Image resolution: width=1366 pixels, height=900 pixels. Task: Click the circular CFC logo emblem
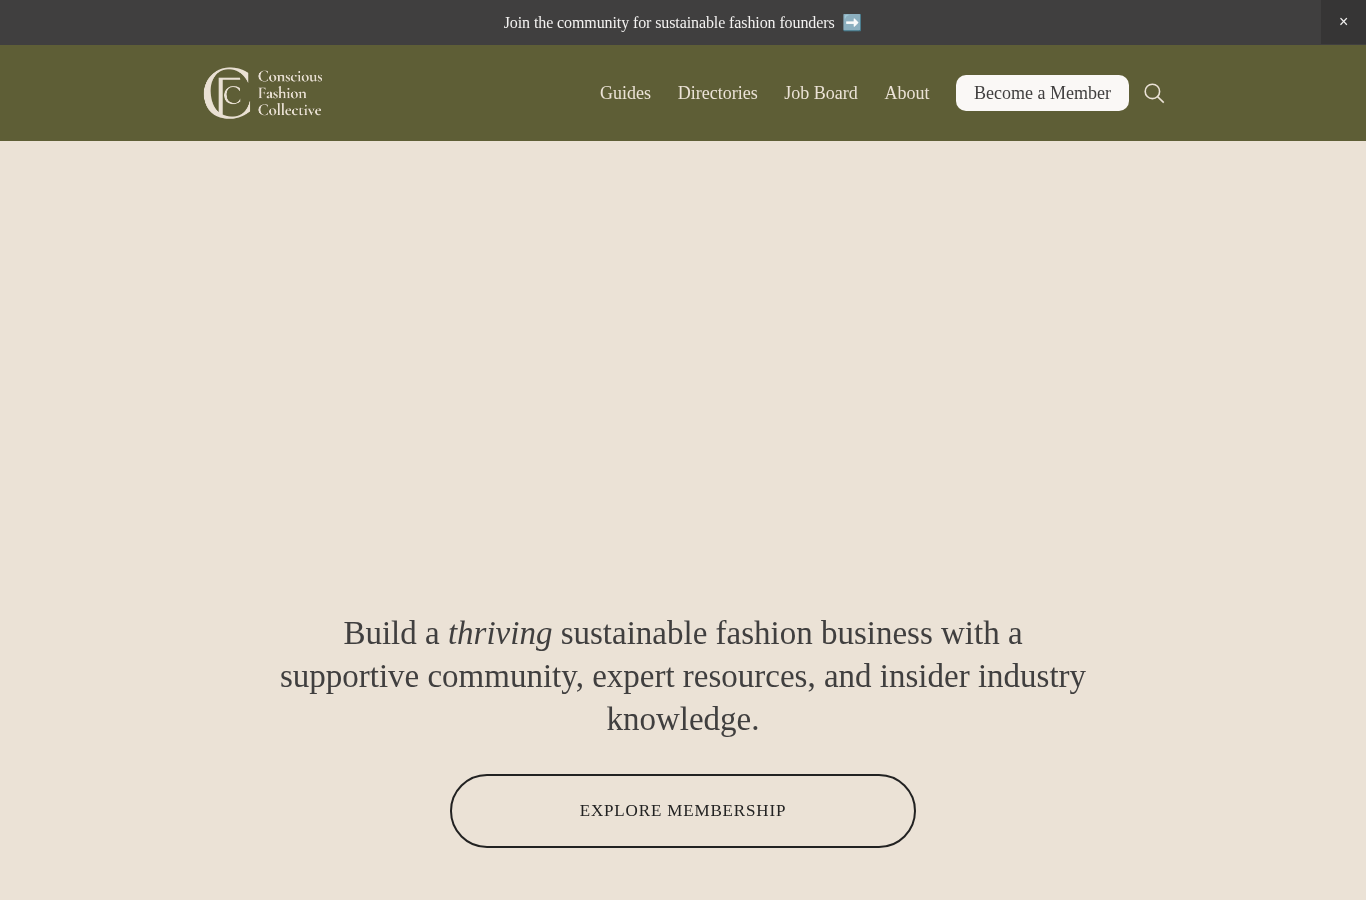227,93
